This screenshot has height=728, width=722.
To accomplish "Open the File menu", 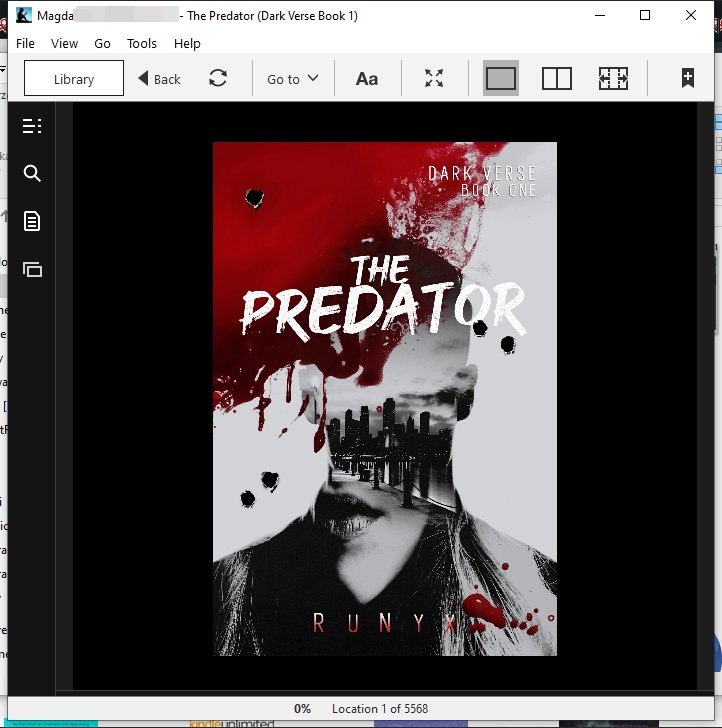I will (x=25, y=44).
